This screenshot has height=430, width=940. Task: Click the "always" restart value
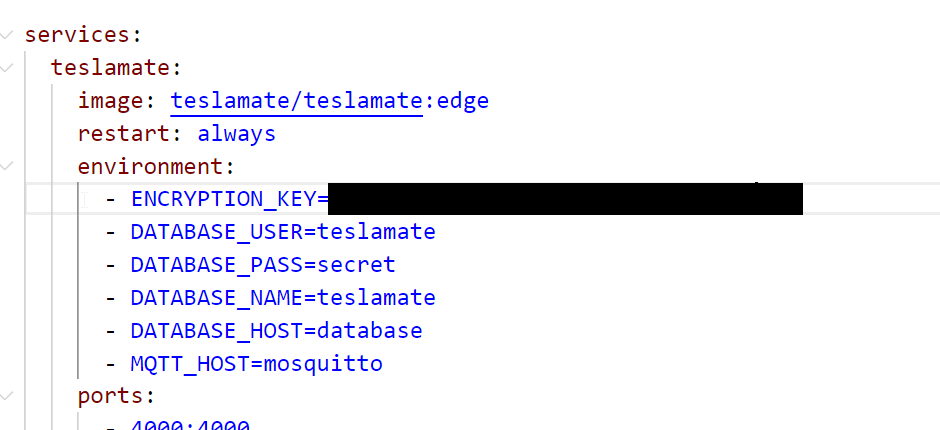click(x=236, y=134)
